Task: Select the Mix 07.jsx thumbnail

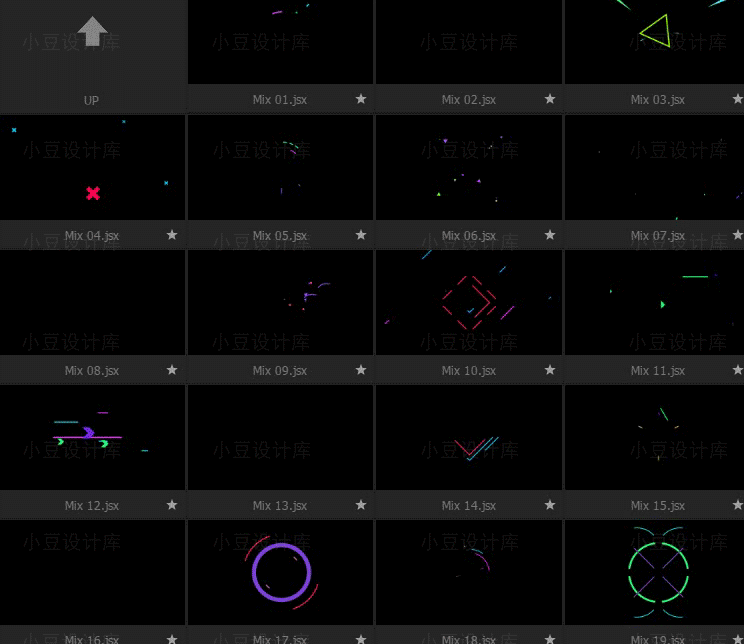Action: click(x=655, y=168)
